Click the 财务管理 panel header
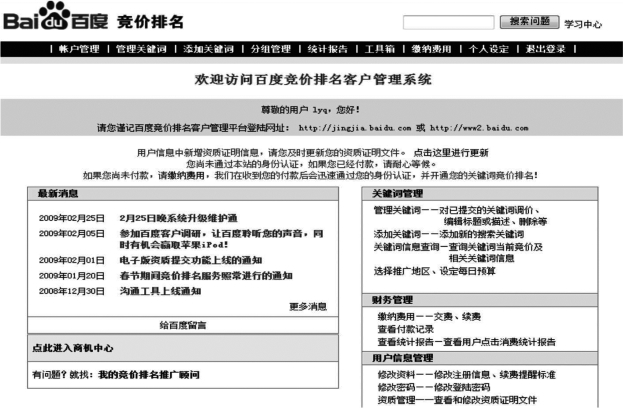Viewport: 623px width, 408px height. [x=480, y=300]
